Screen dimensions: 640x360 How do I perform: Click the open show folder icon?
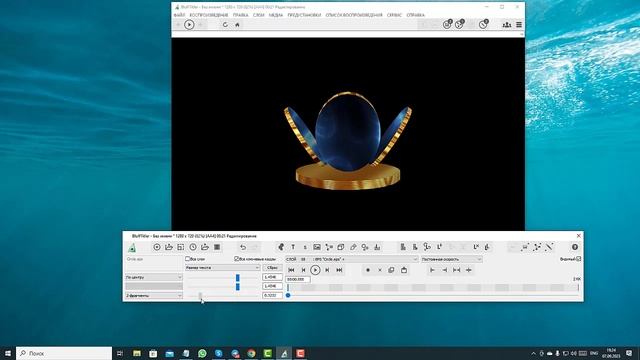click(x=169, y=247)
